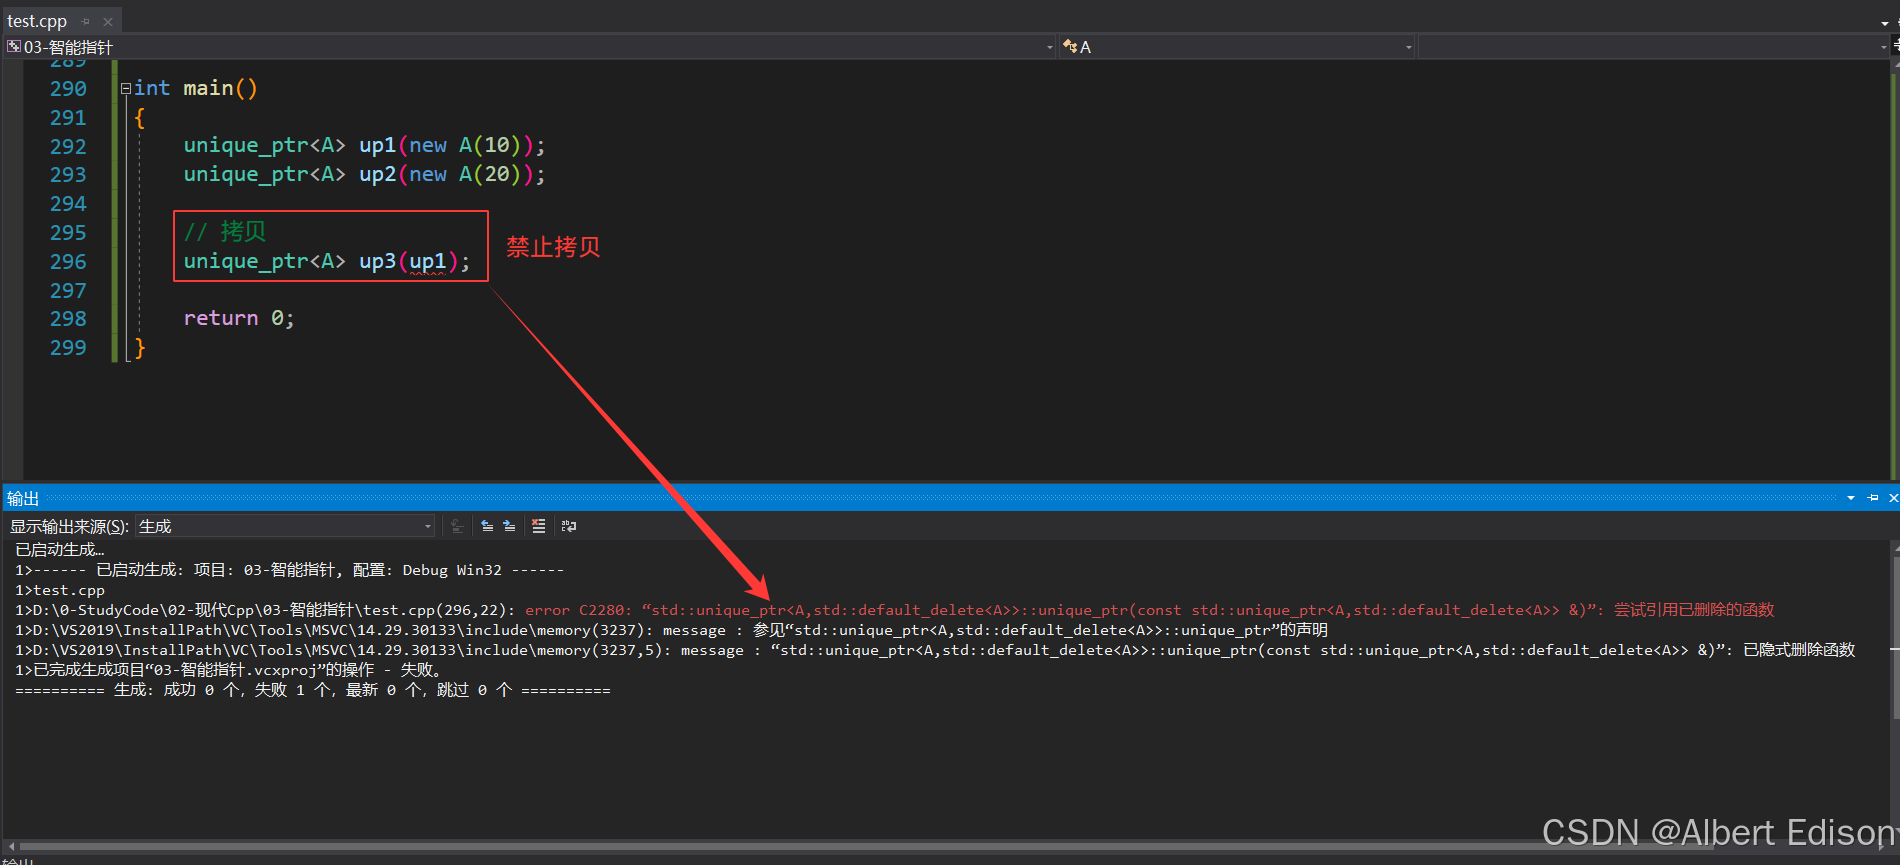Open the 显示输出来源 dropdown showing 生成
Viewport: 1900px width, 865px height.
(x=285, y=526)
